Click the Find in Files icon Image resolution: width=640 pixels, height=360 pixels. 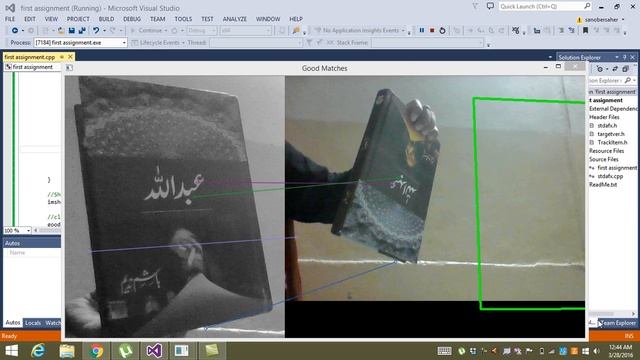(x=296, y=30)
